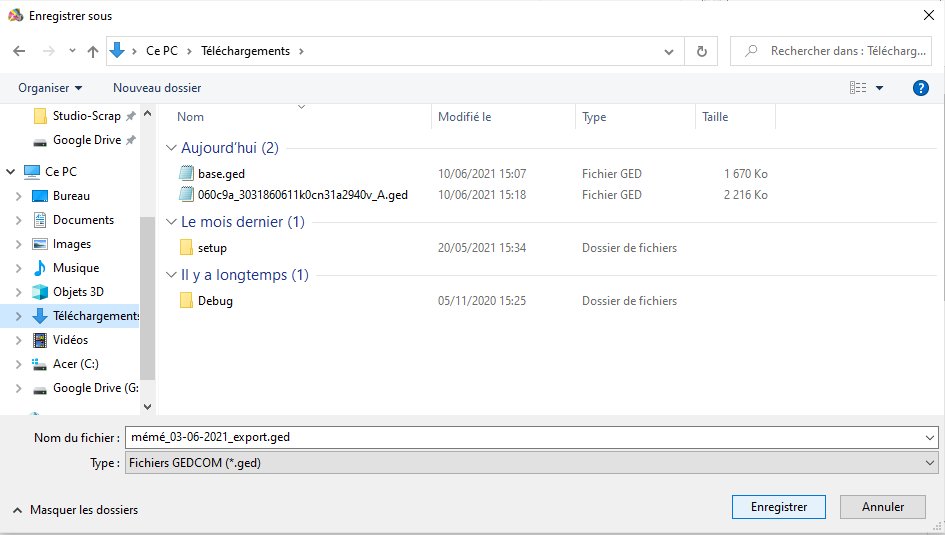Open the Type file format dropdown
Screen dimensions: 945x535
coord(931,463)
